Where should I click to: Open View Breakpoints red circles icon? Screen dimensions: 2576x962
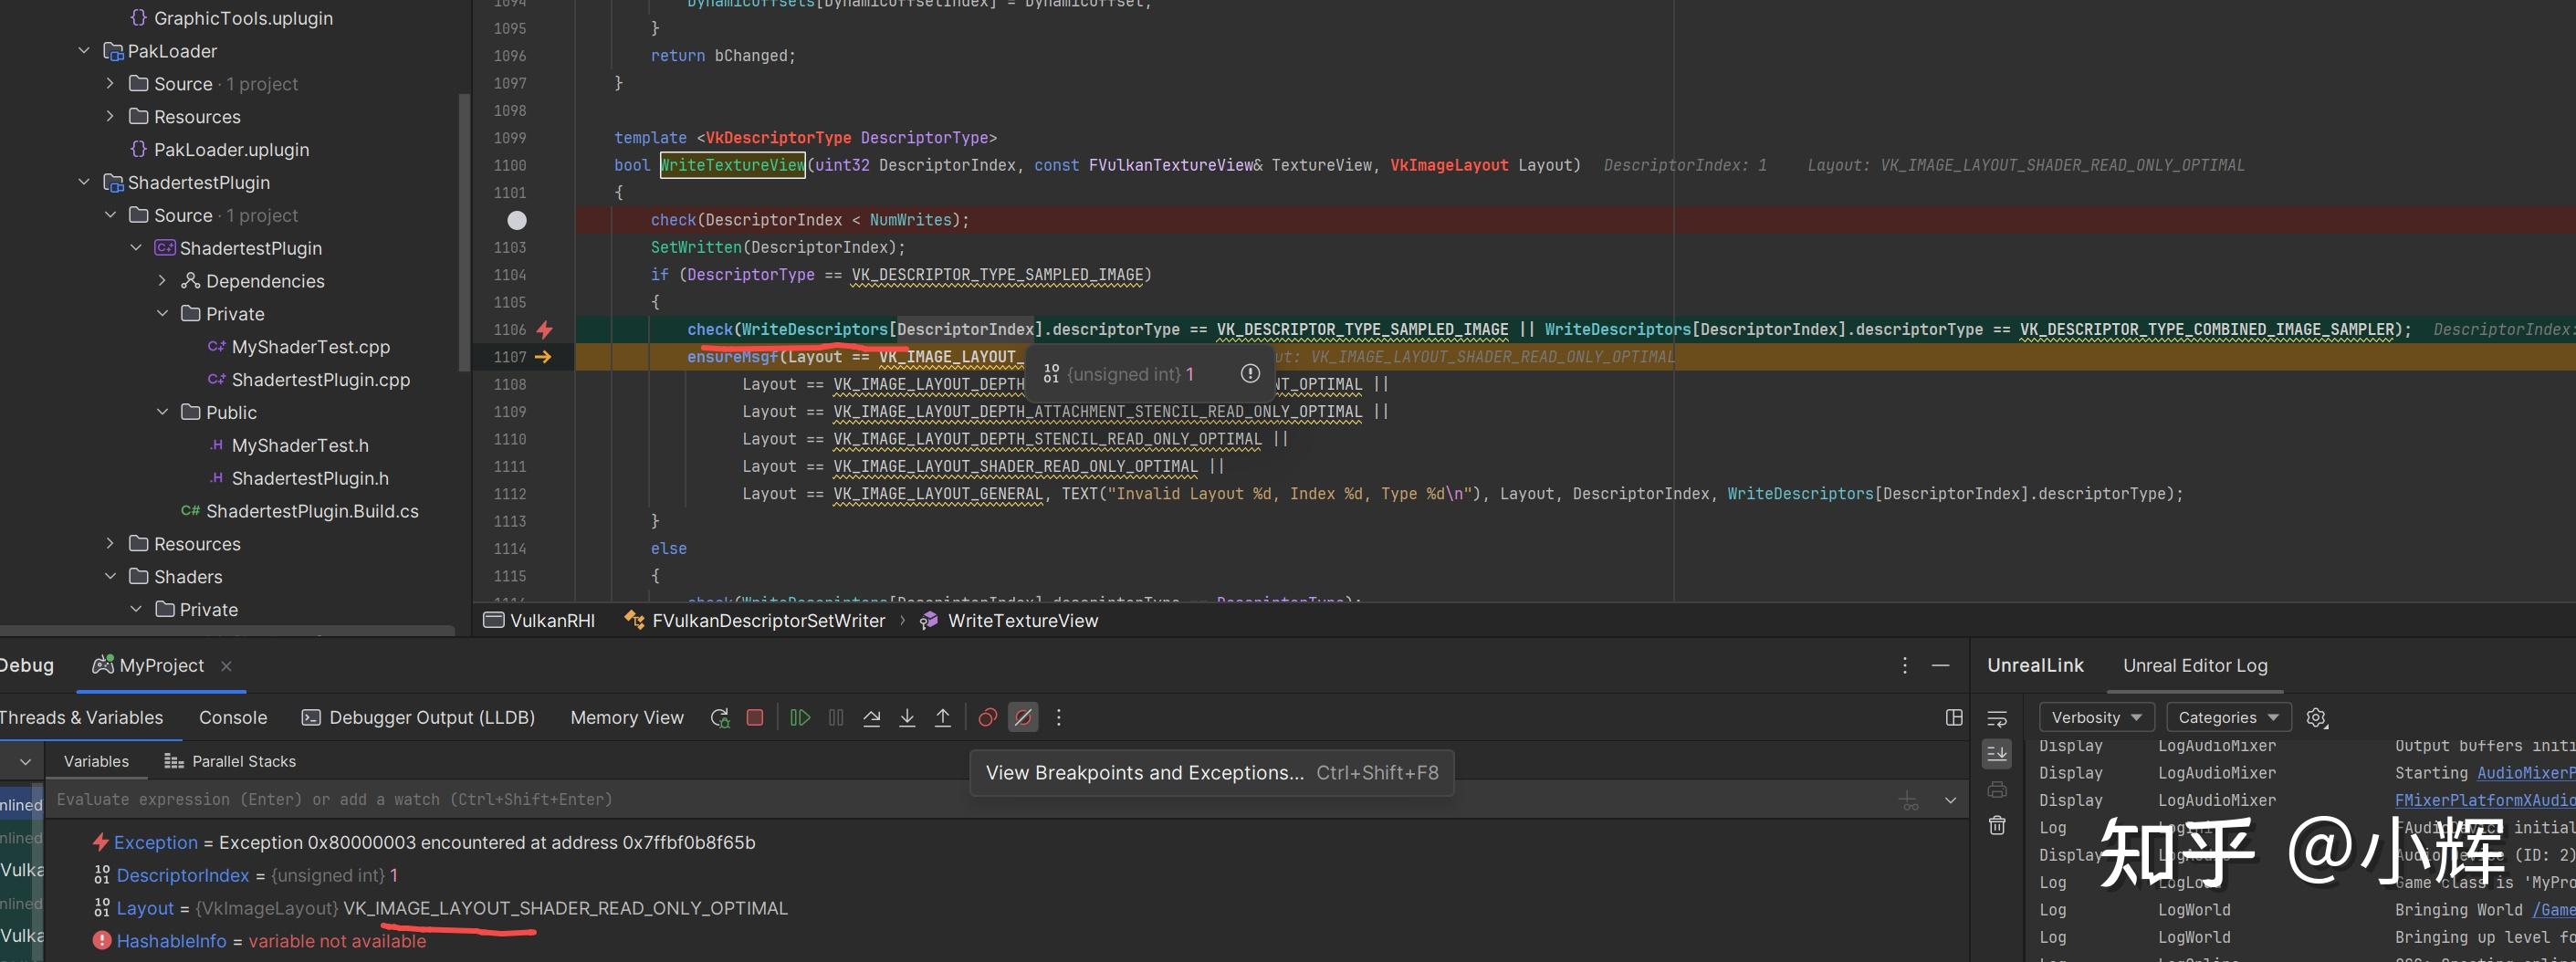(x=987, y=717)
